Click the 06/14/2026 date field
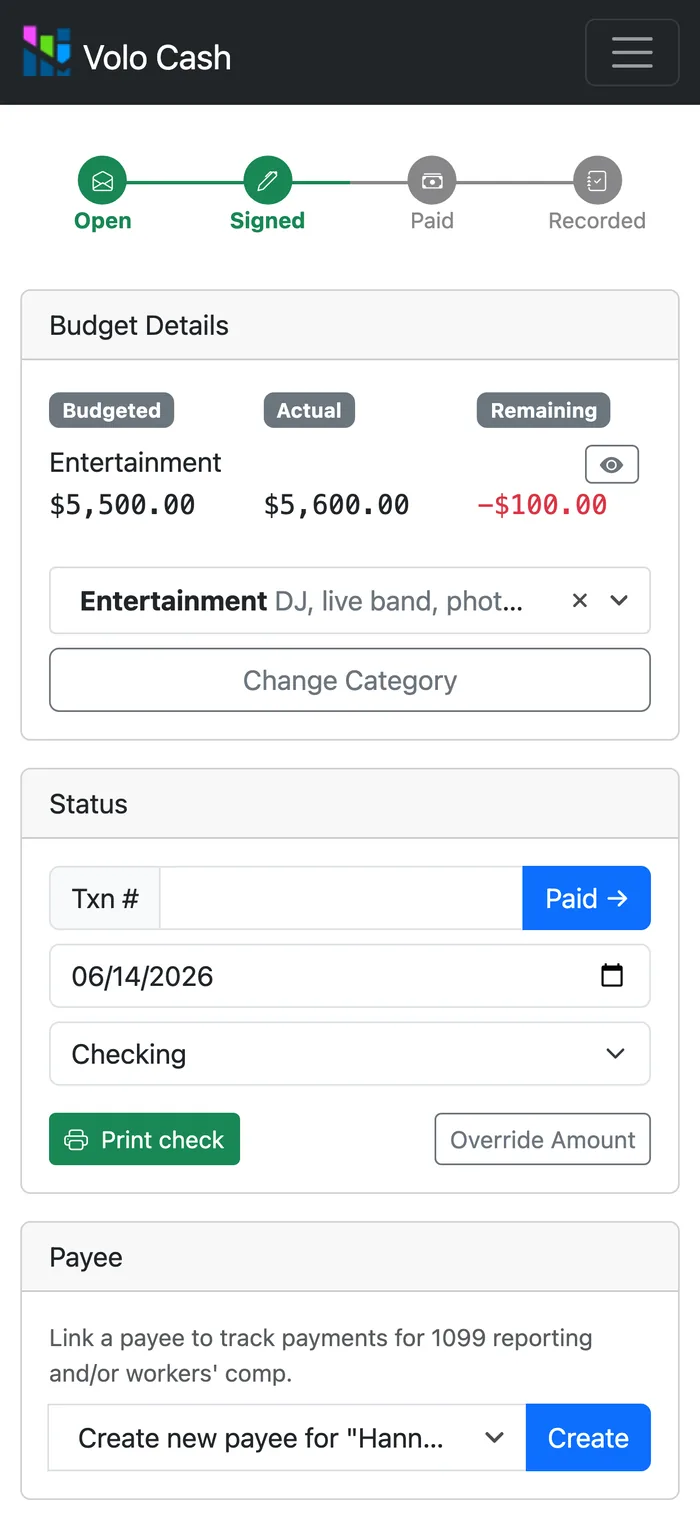Viewport: 700px width, 1522px height. tap(350, 976)
